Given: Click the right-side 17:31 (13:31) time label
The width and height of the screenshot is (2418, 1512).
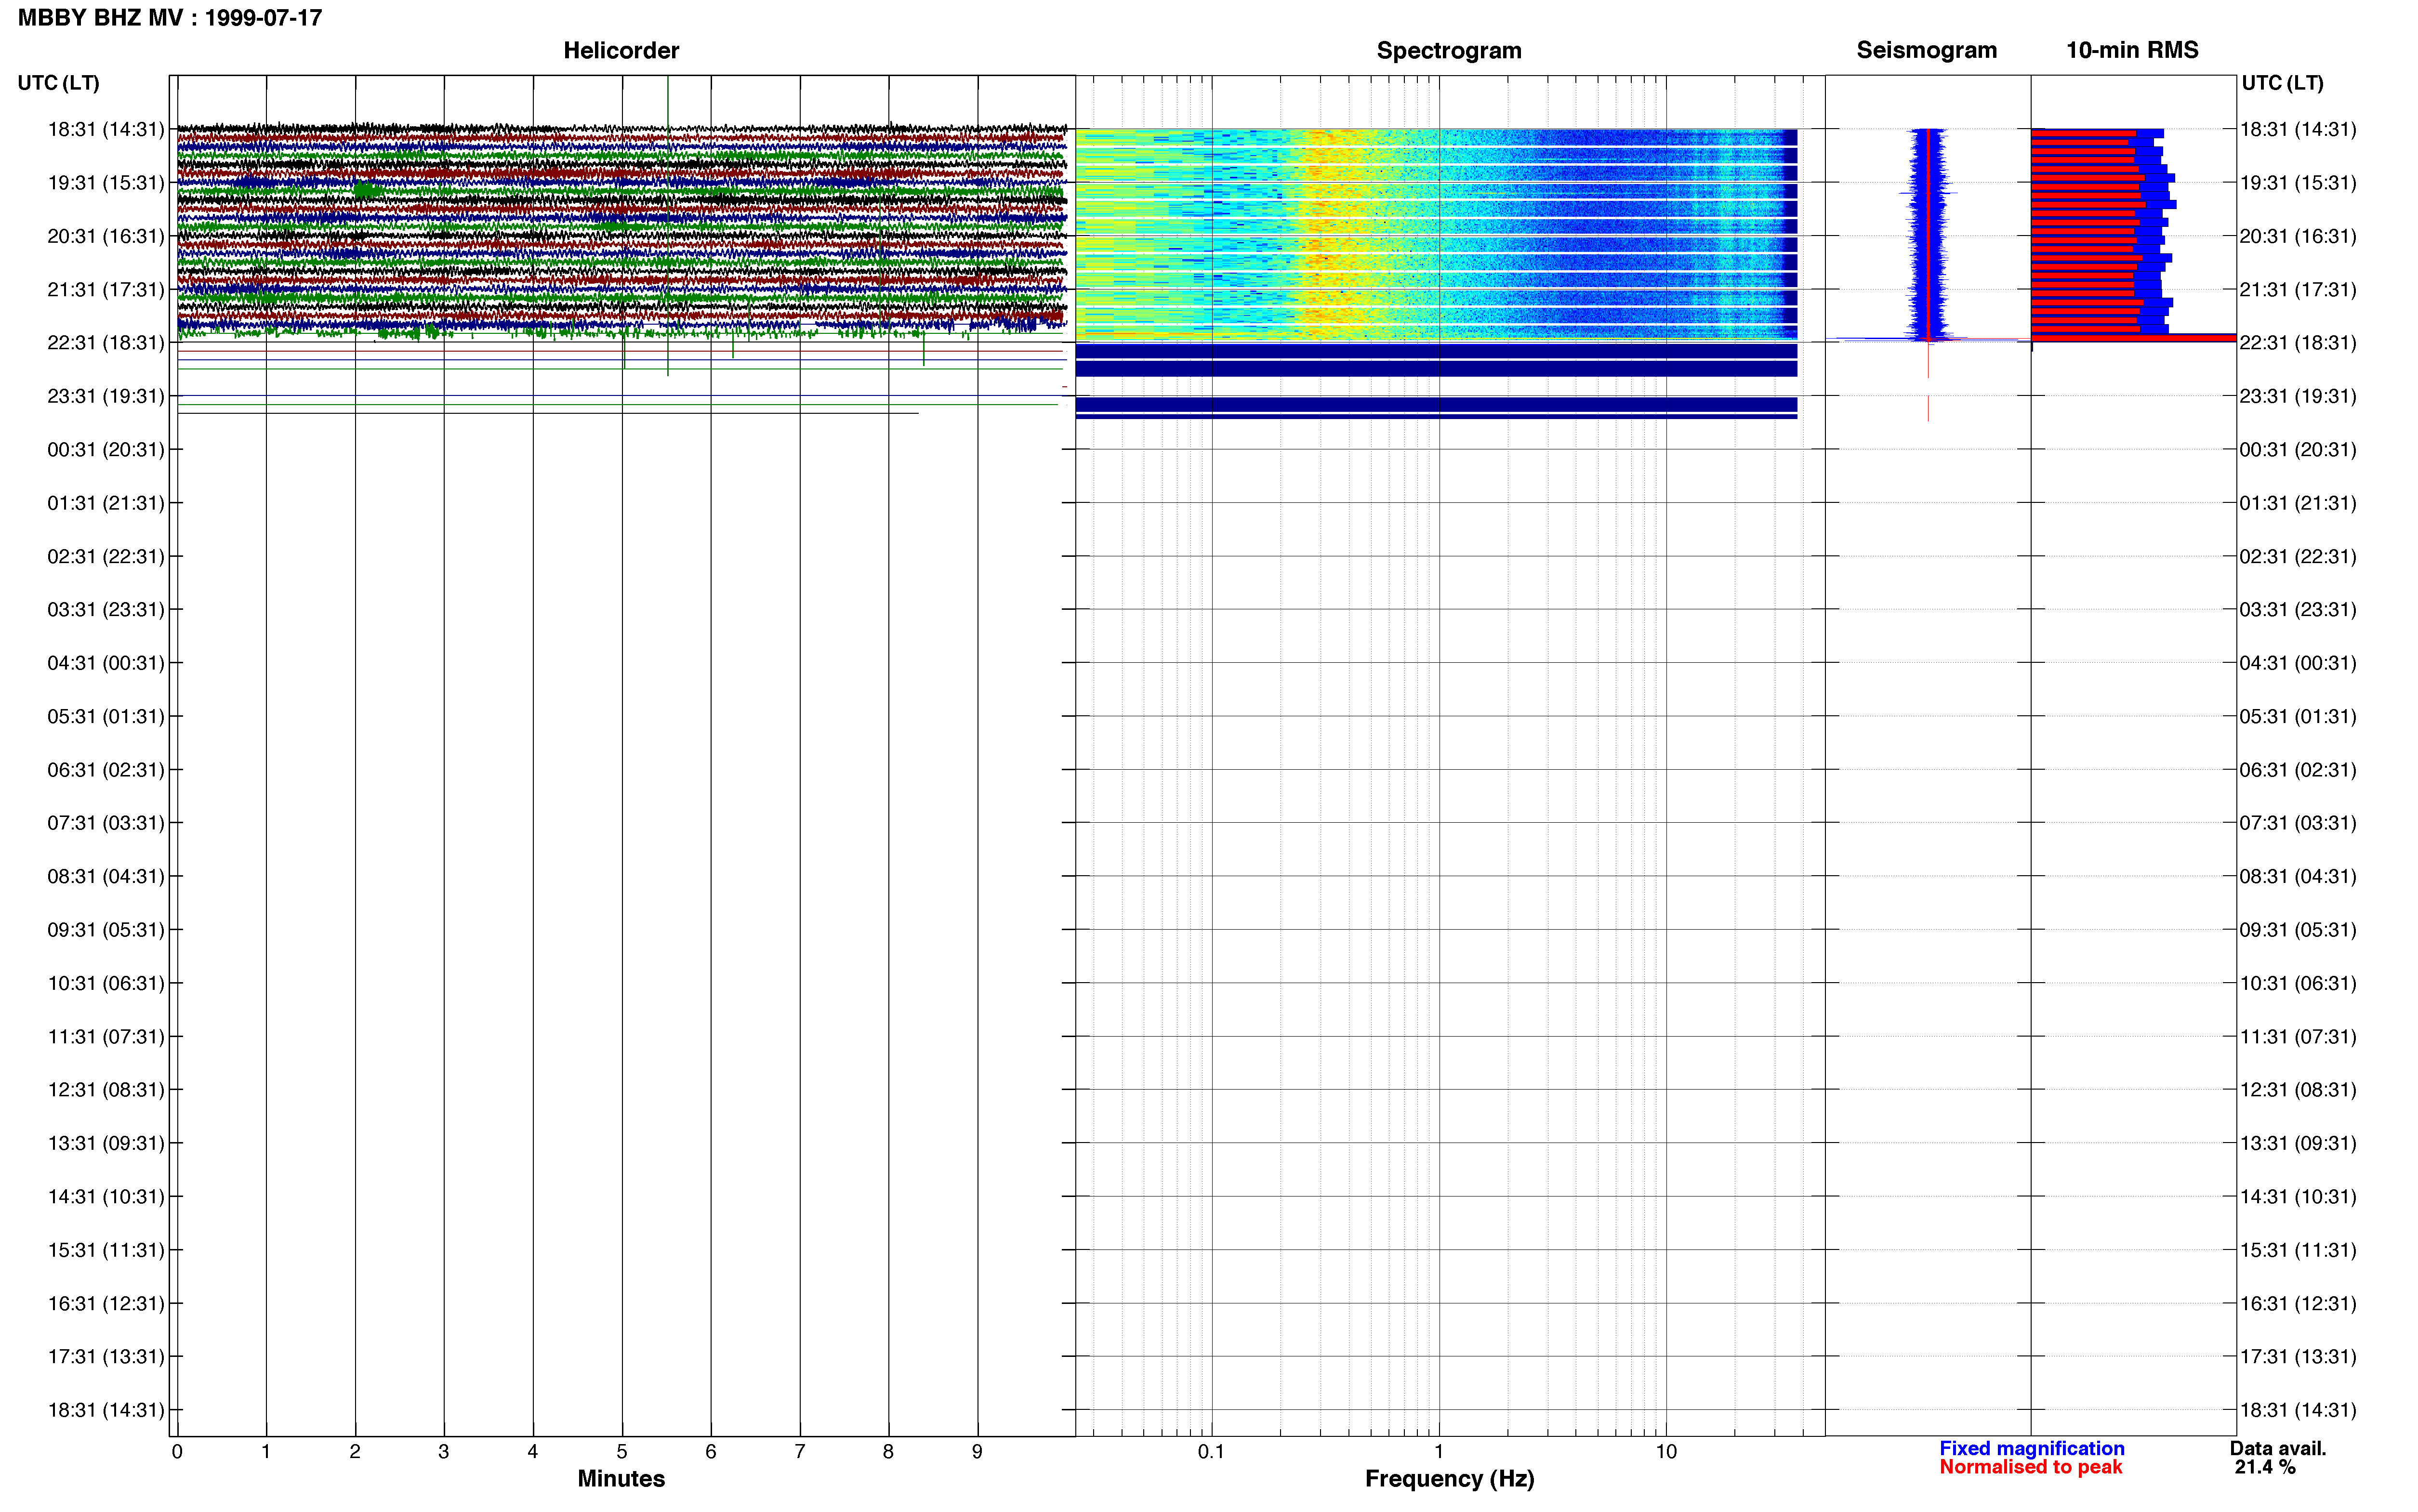Looking at the screenshot, I should point(2298,1356).
